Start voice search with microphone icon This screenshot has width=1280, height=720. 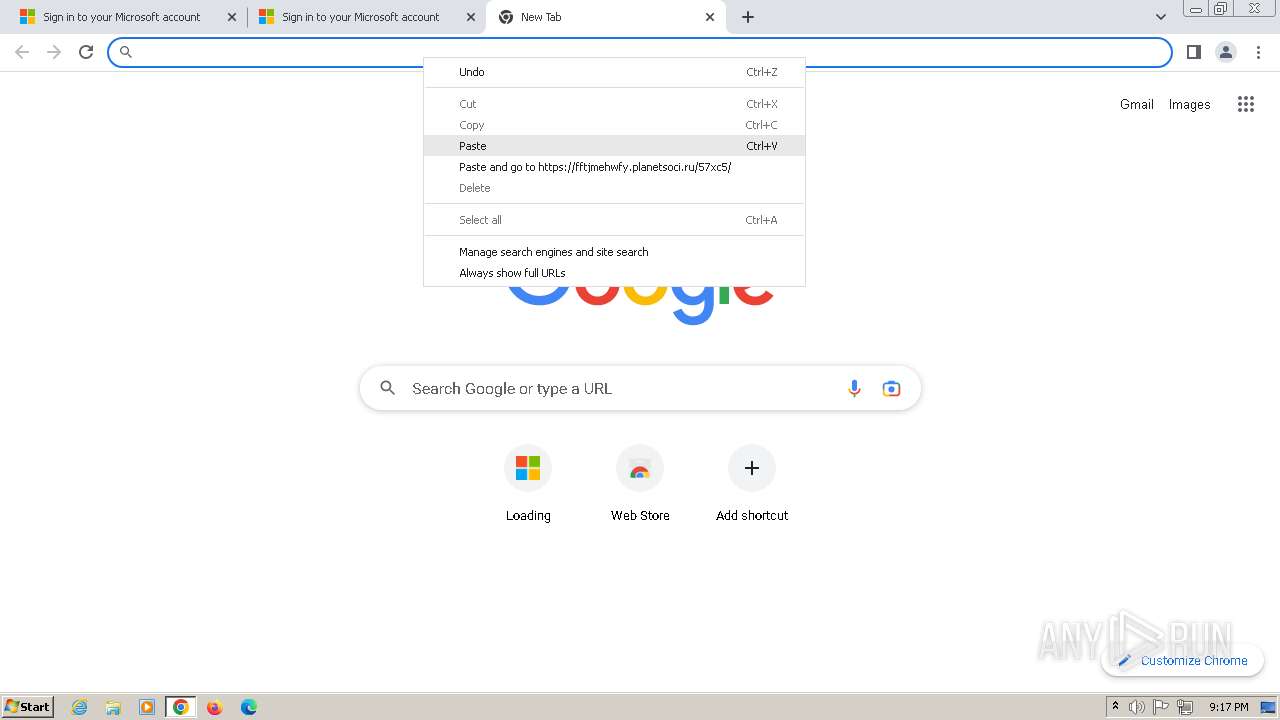point(854,388)
